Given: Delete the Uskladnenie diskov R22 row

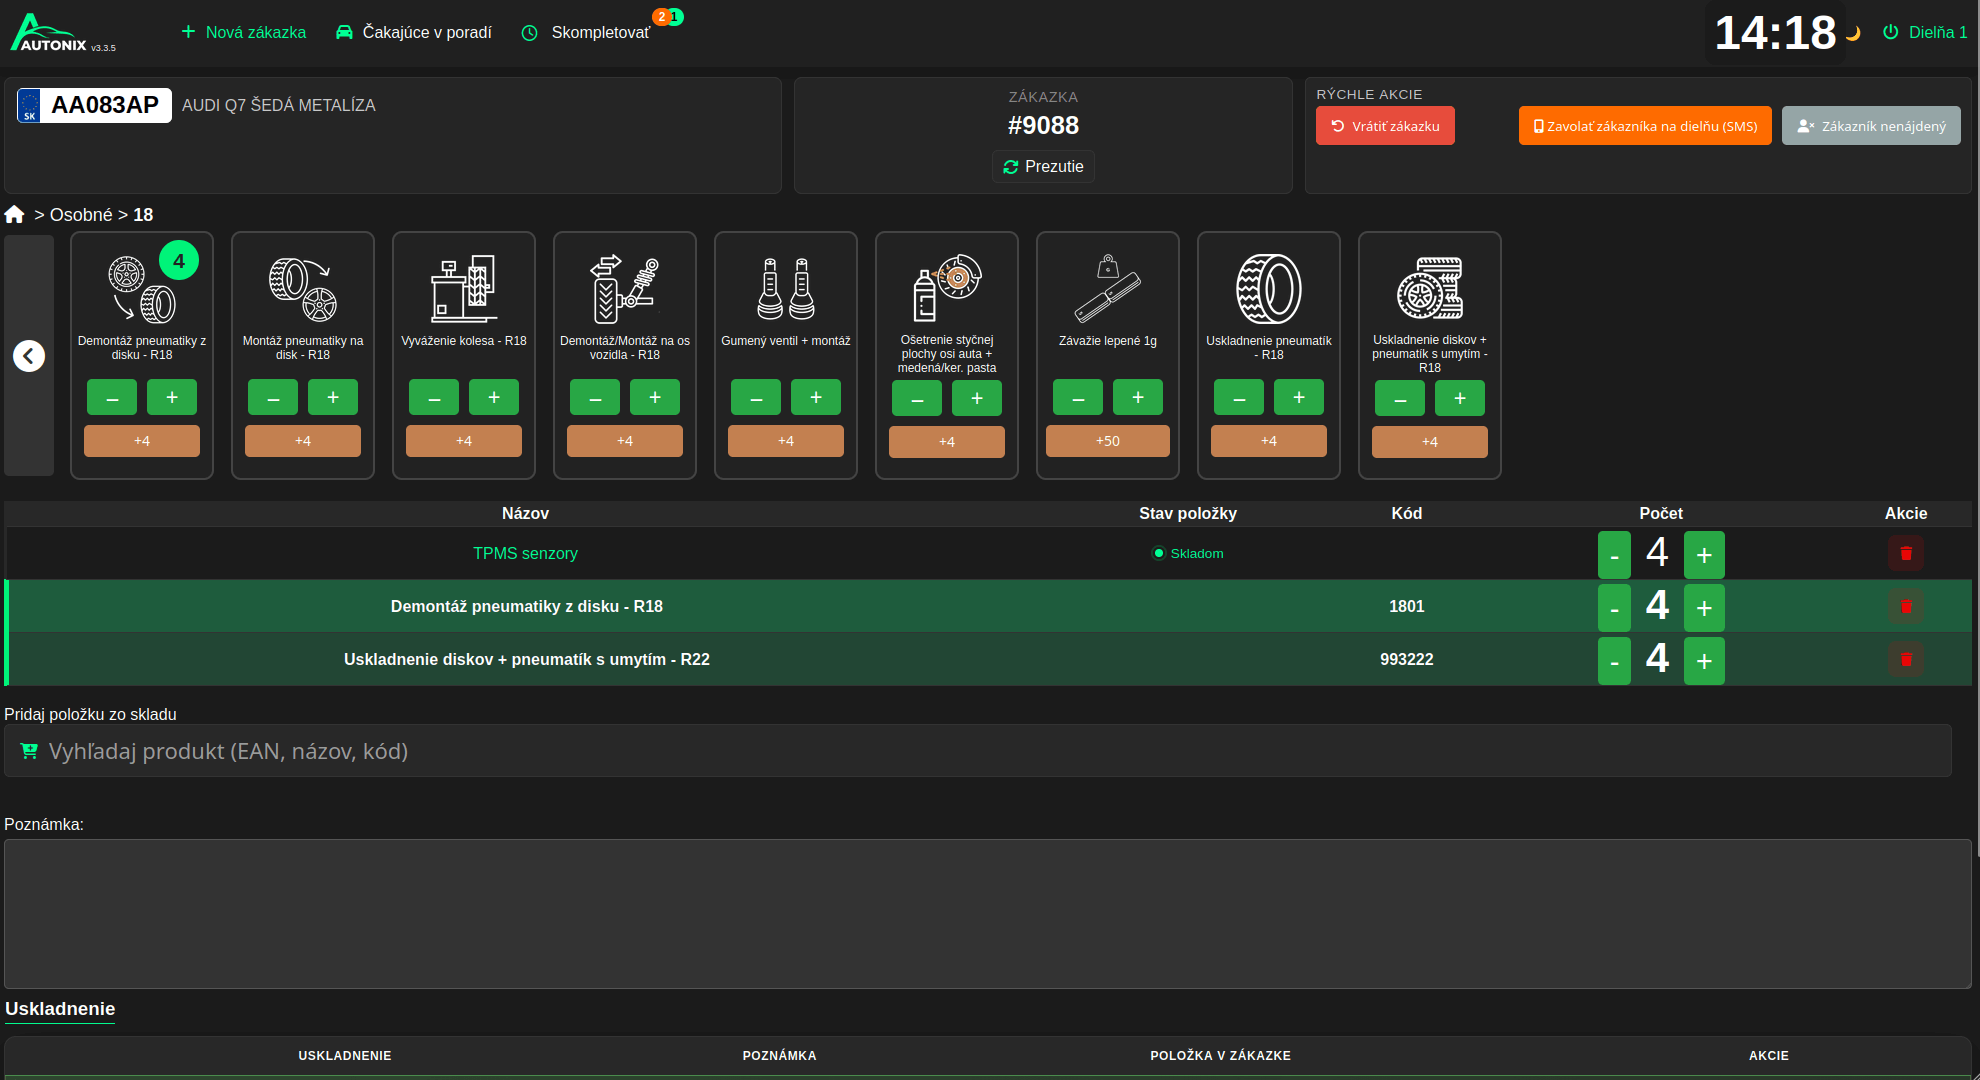Looking at the screenshot, I should (x=1905, y=660).
